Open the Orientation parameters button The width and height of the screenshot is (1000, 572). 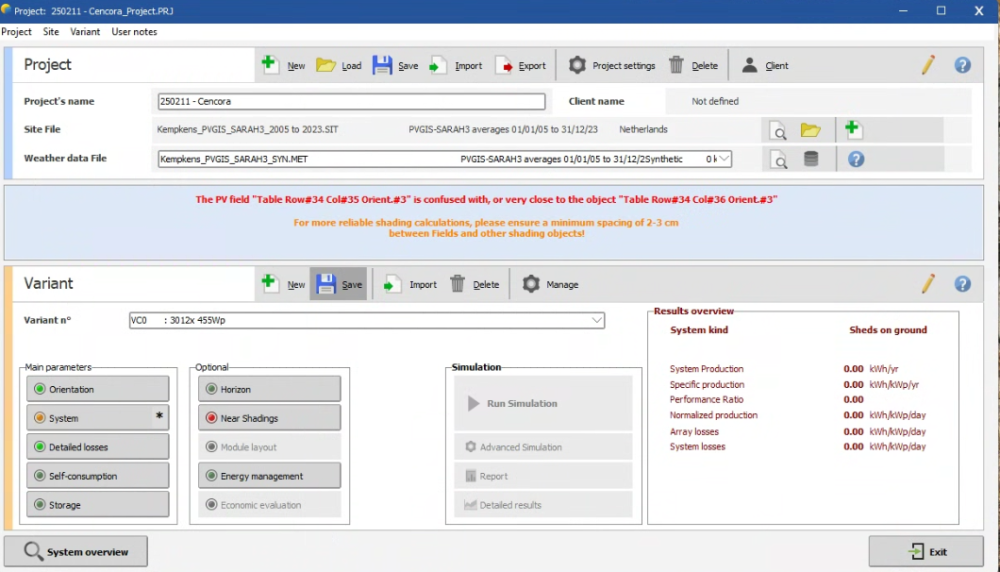tap(95, 389)
